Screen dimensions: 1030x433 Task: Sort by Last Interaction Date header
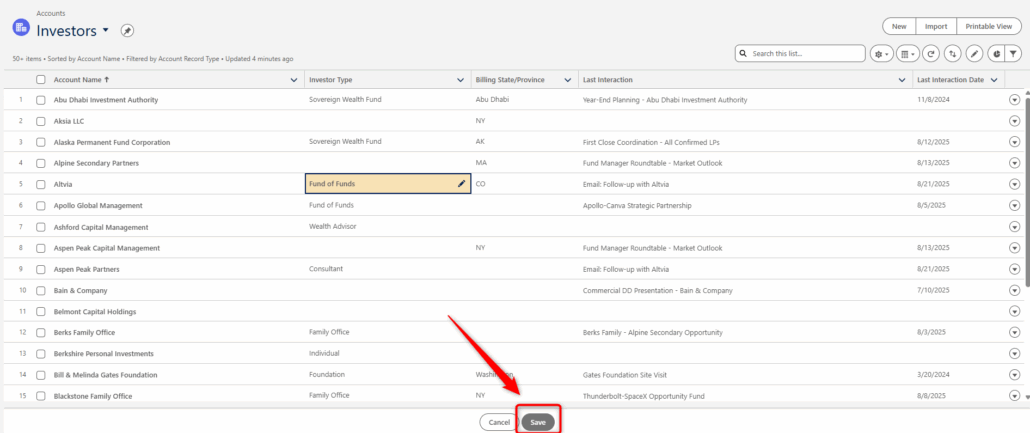pyautogui.click(x=950, y=80)
